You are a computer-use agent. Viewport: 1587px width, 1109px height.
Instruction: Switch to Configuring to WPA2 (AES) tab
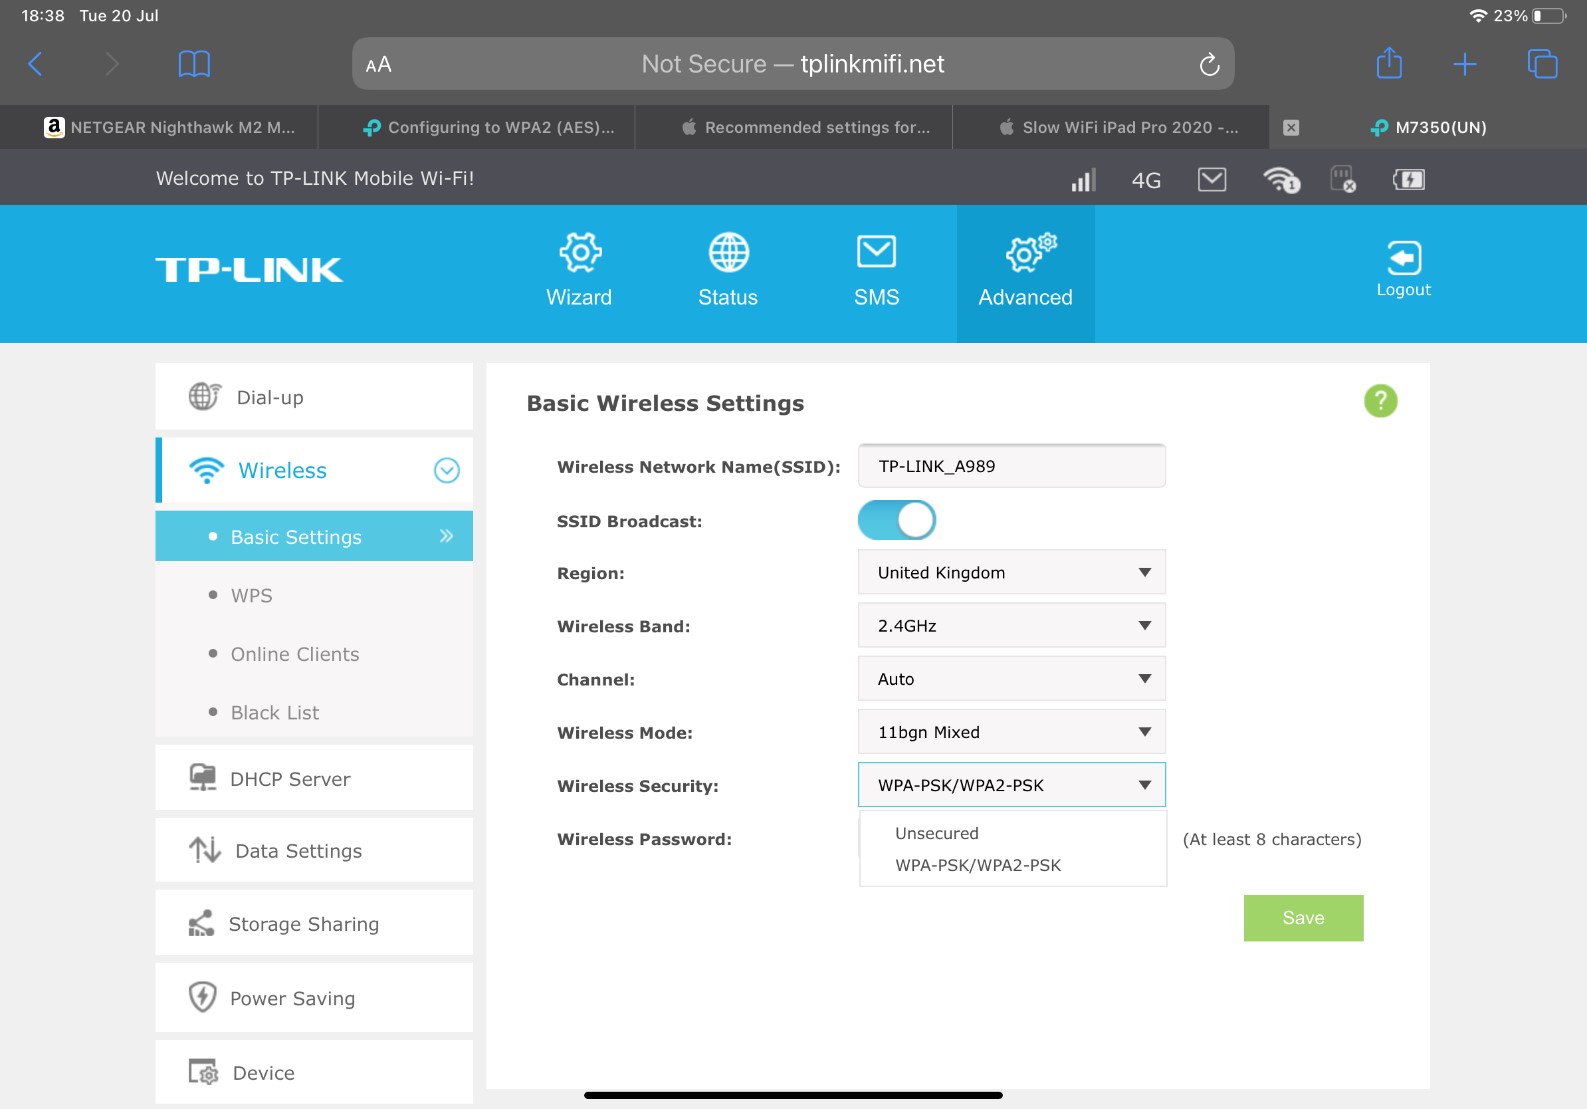(x=477, y=128)
